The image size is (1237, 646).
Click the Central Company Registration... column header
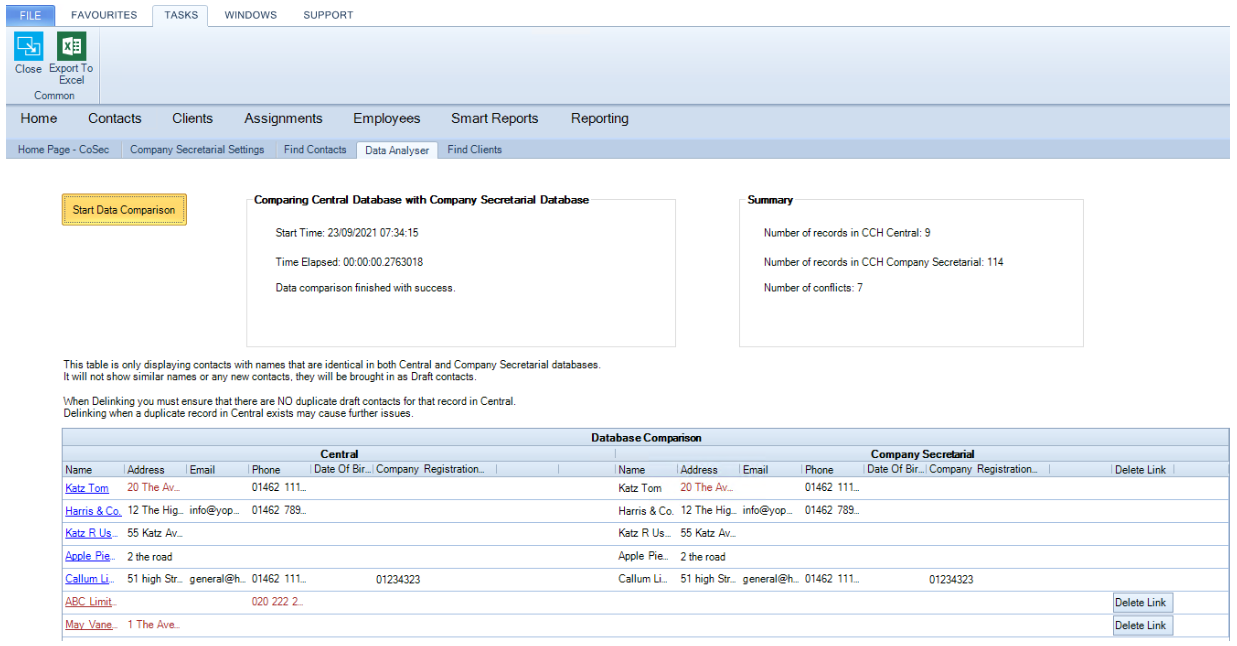coord(435,470)
